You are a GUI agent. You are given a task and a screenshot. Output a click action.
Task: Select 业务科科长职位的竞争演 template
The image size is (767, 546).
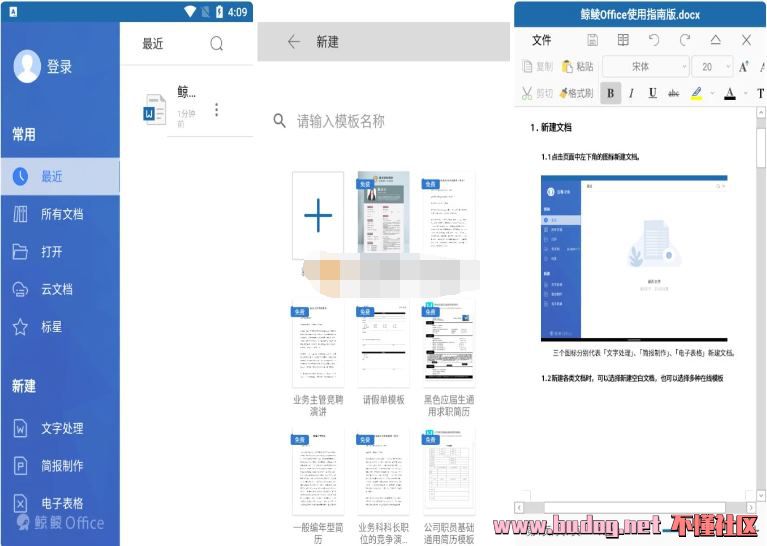[x=383, y=487]
